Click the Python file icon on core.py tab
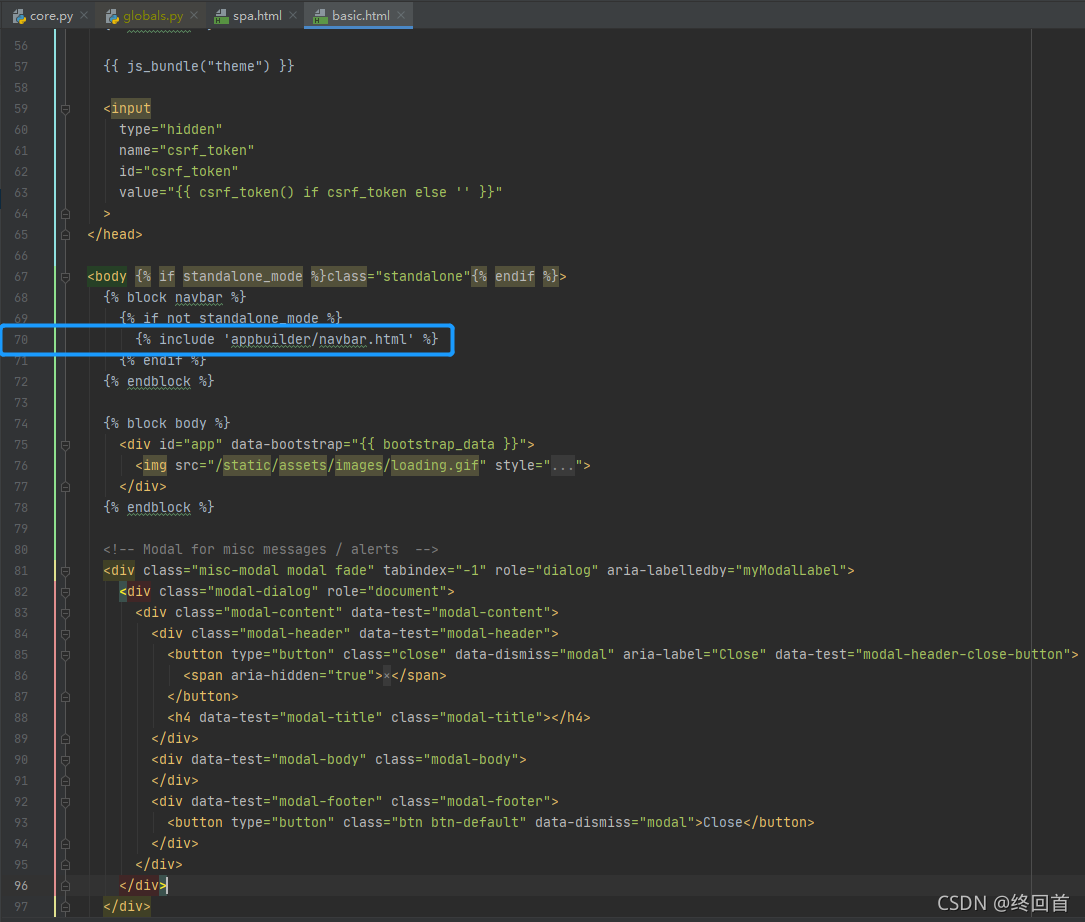 click(19, 16)
